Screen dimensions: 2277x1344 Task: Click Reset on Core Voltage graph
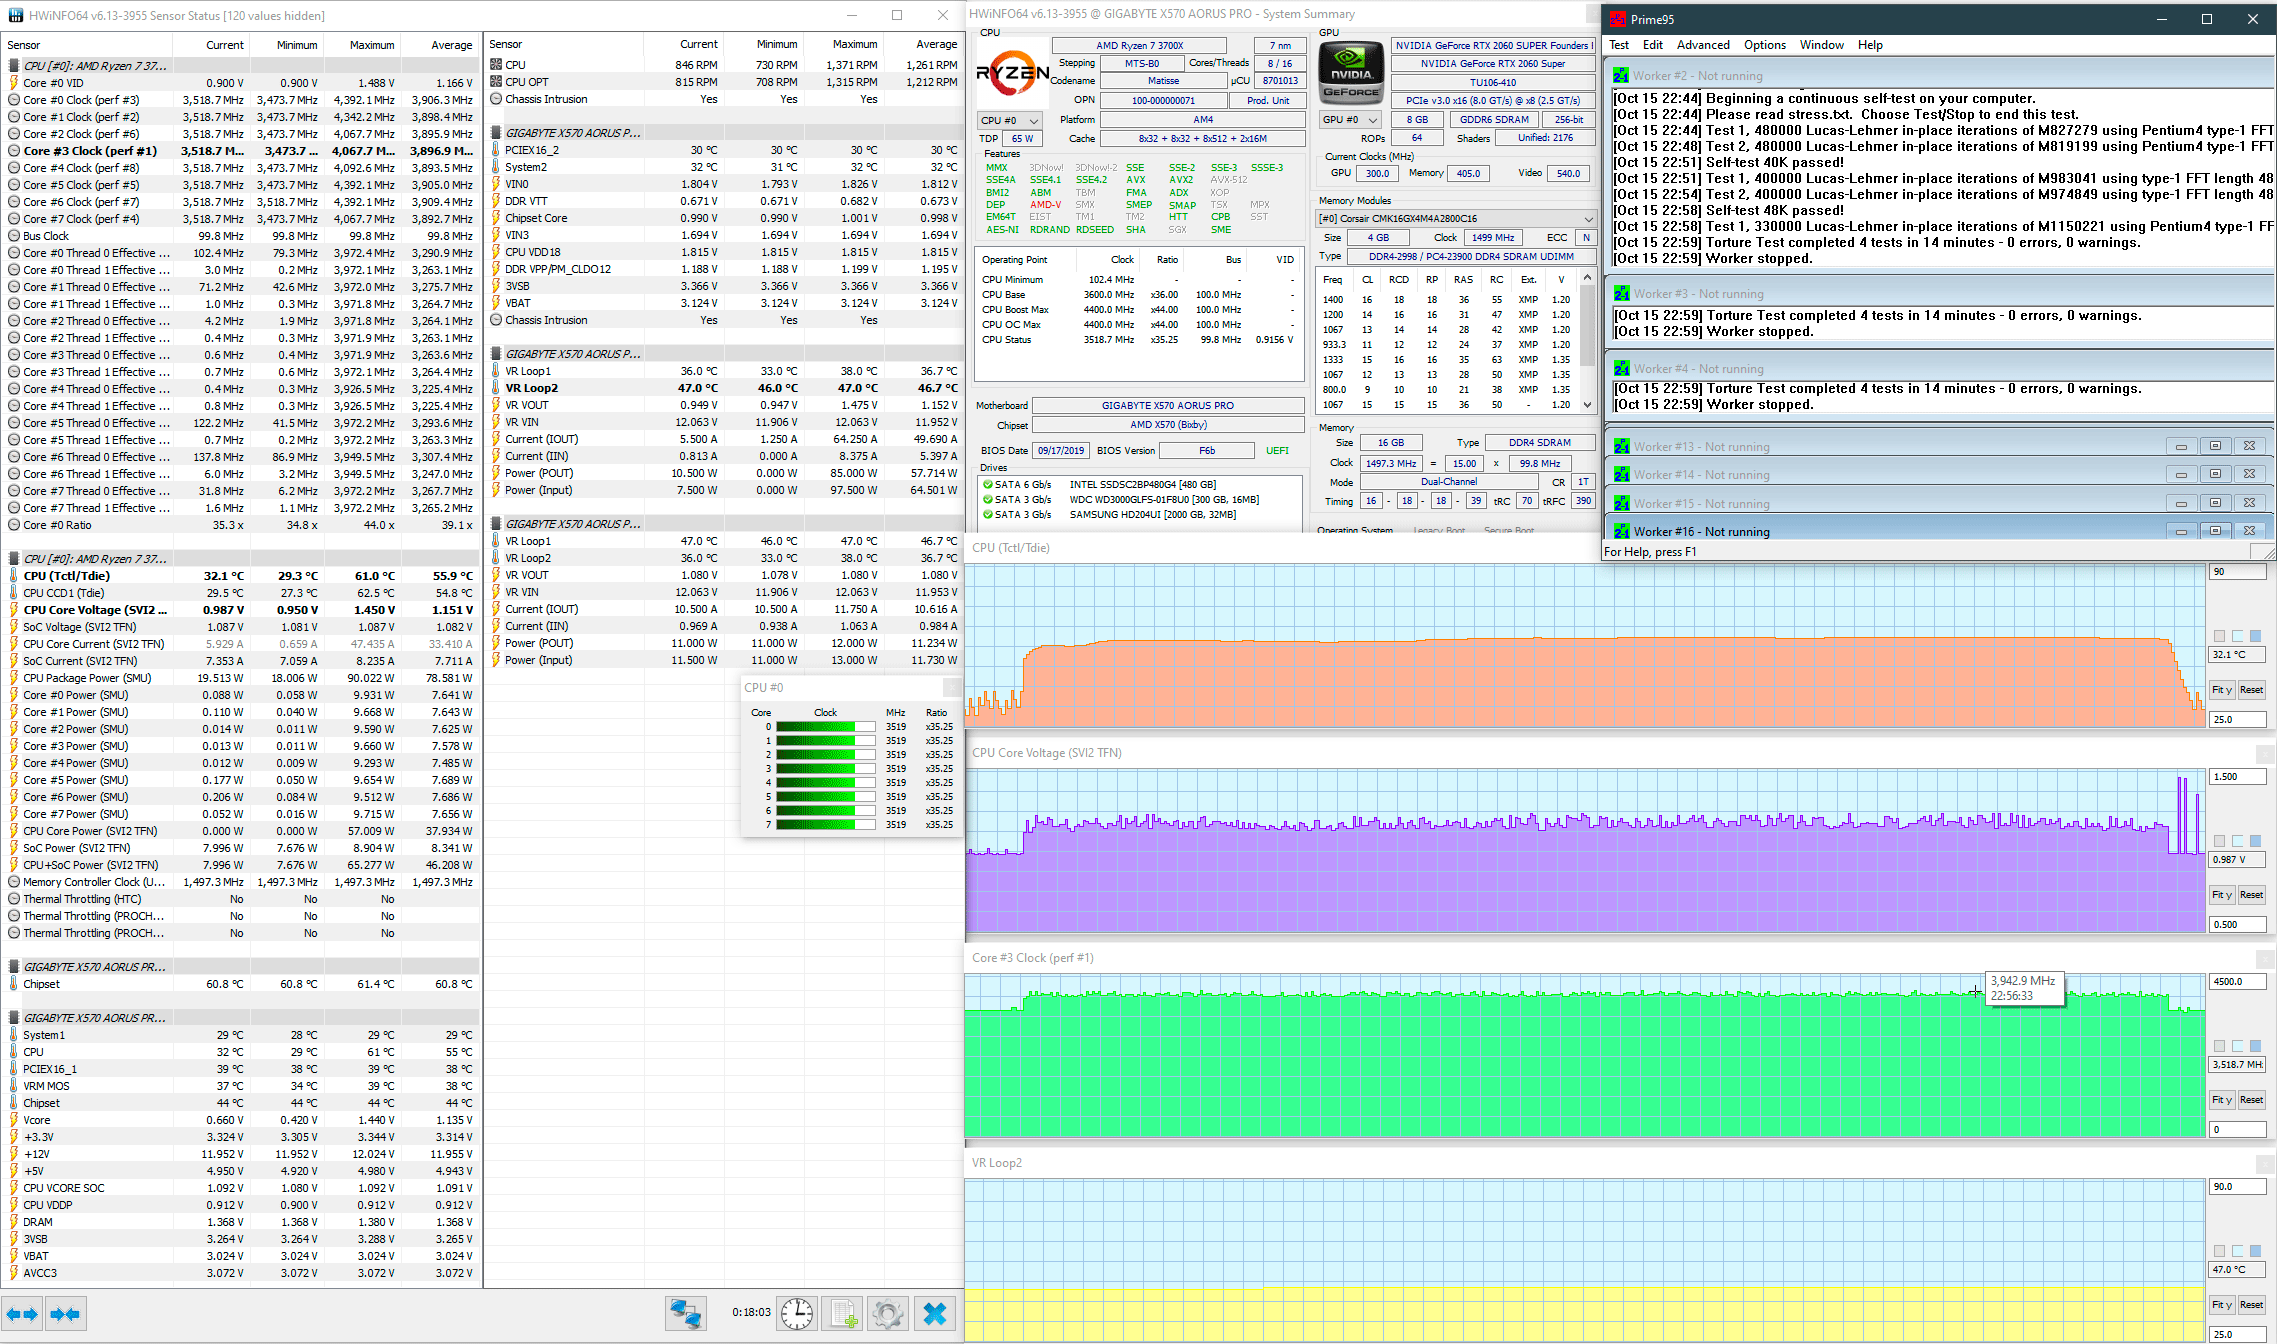[x=2251, y=895]
